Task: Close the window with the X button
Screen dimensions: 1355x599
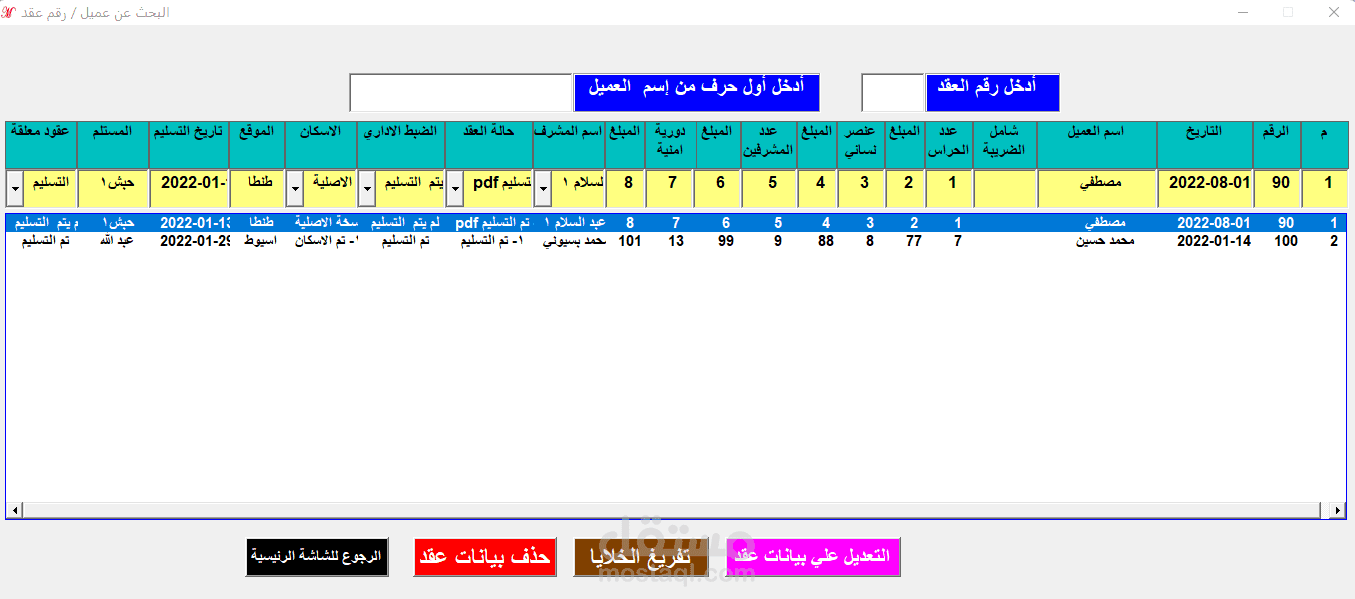Action: pos(1333,12)
